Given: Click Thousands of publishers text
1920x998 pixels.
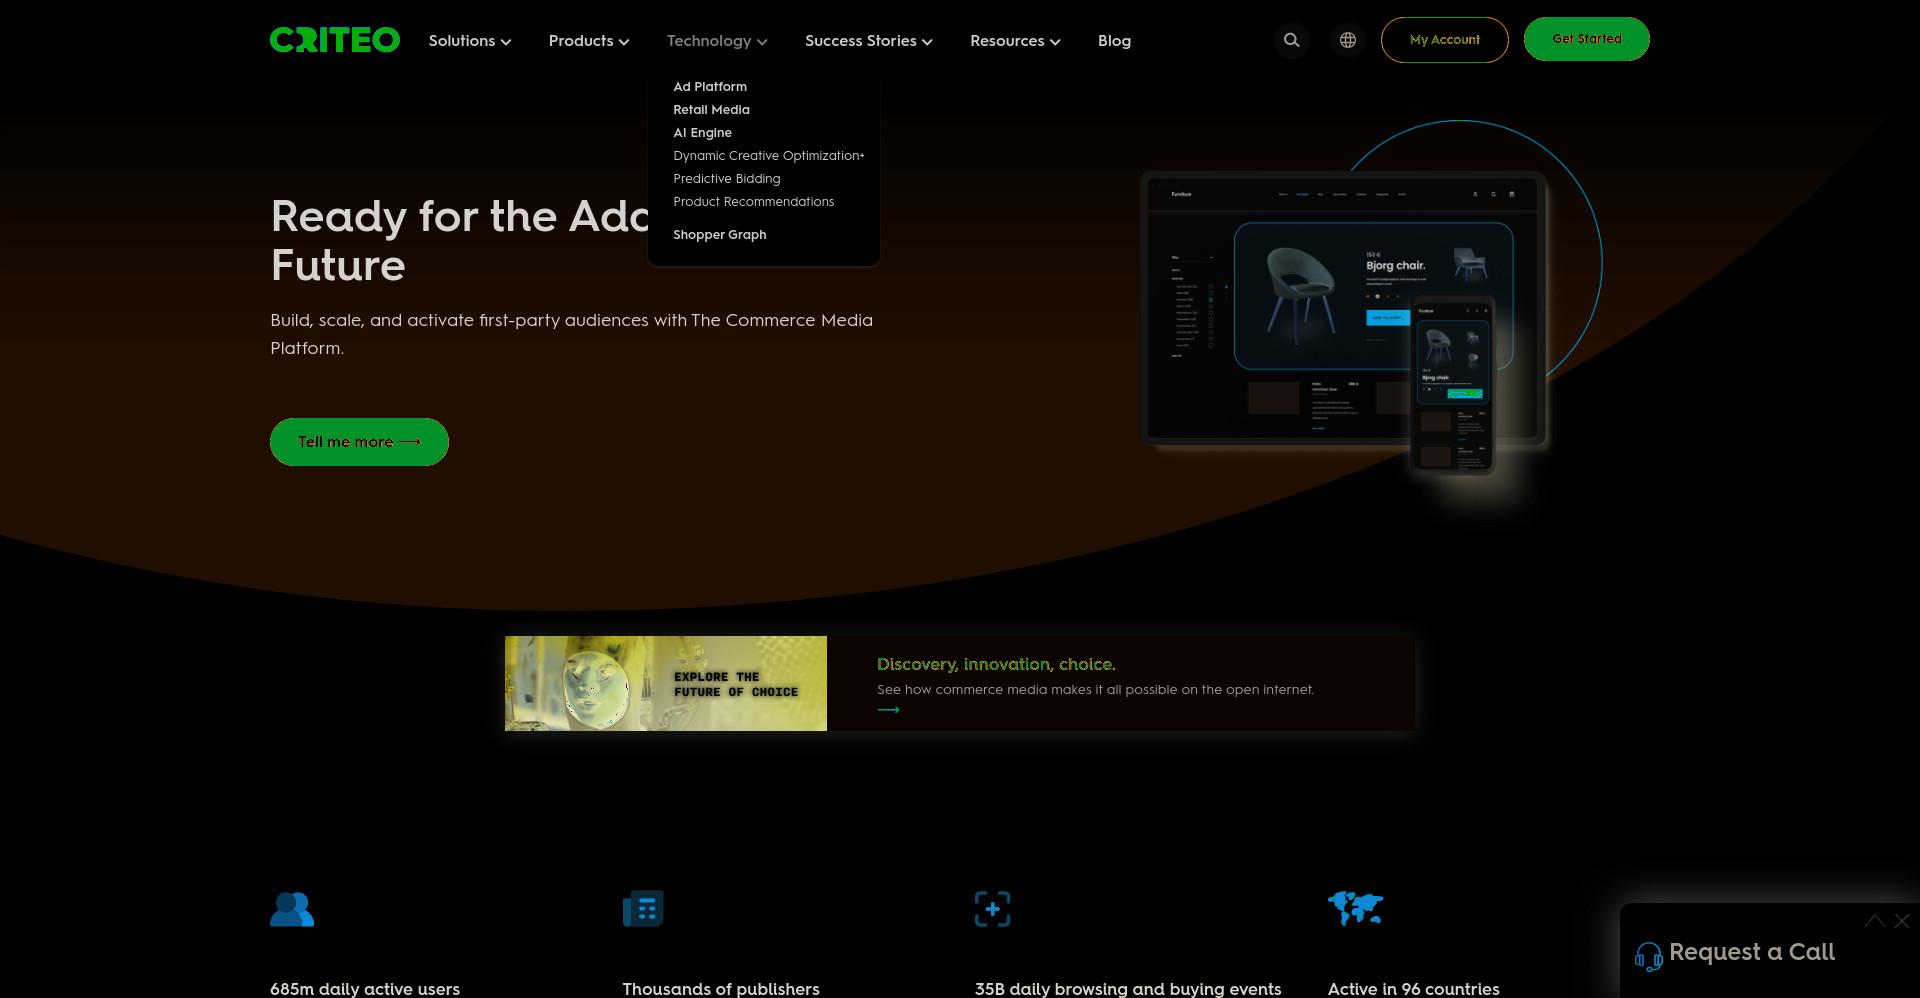Looking at the screenshot, I should point(721,989).
